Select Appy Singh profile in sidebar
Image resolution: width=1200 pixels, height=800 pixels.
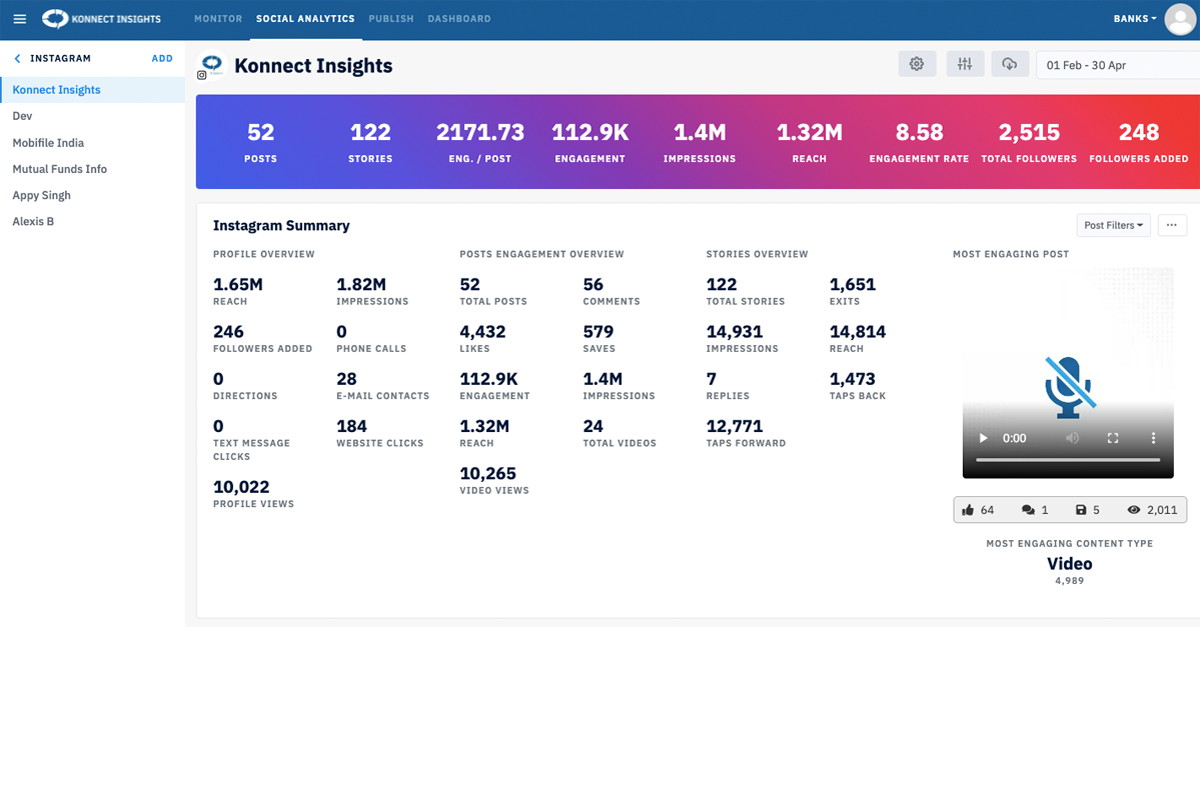92,195
